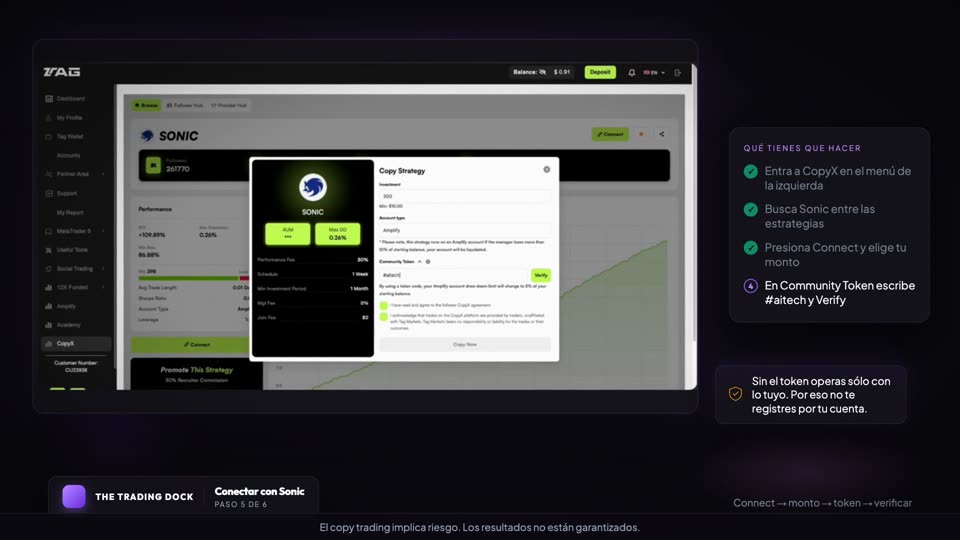Open My Report in the sidebar
The width and height of the screenshot is (960, 540).
coord(70,212)
